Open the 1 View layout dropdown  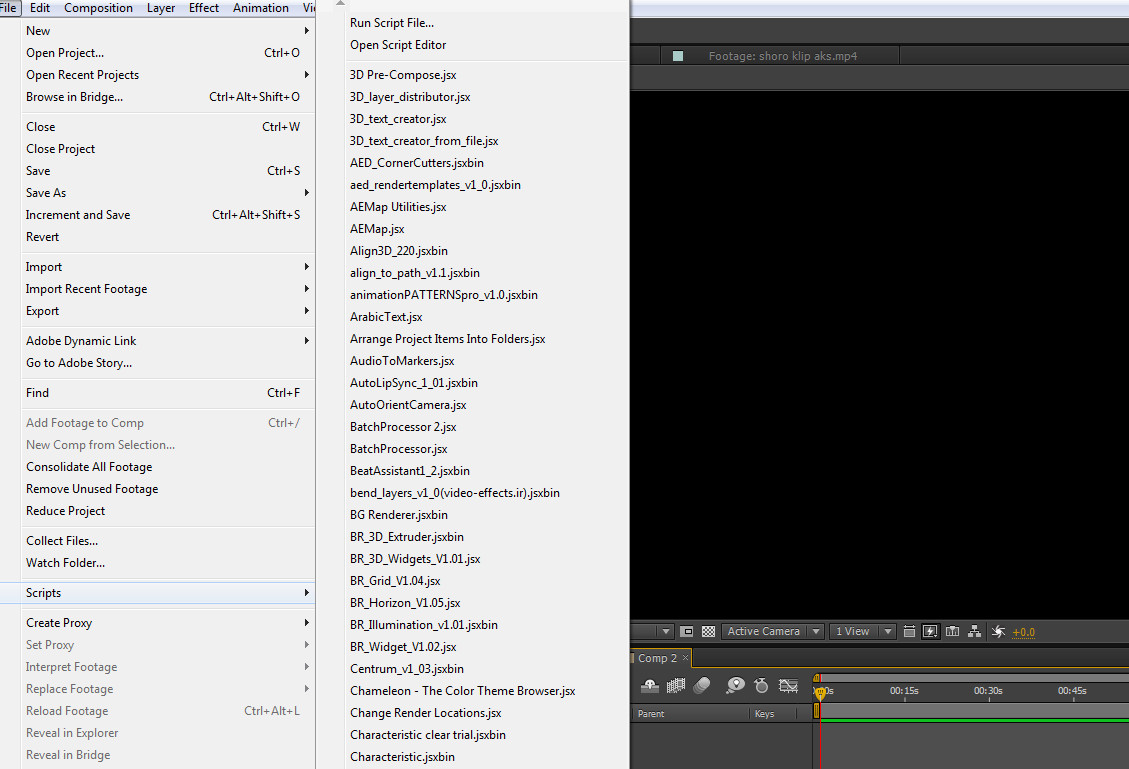862,631
